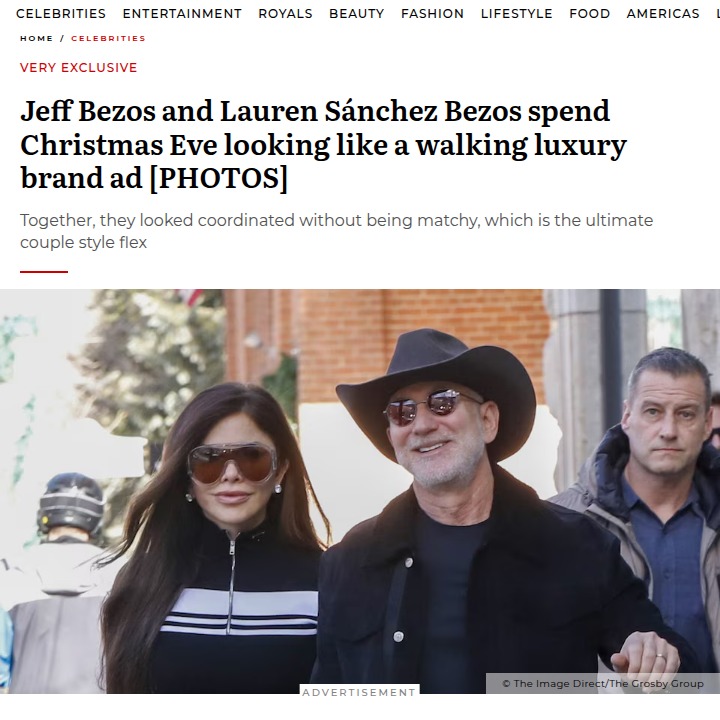Click the Image Direct photo credit
Viewport: 720px width, 720px height.
tap(602, 683)
